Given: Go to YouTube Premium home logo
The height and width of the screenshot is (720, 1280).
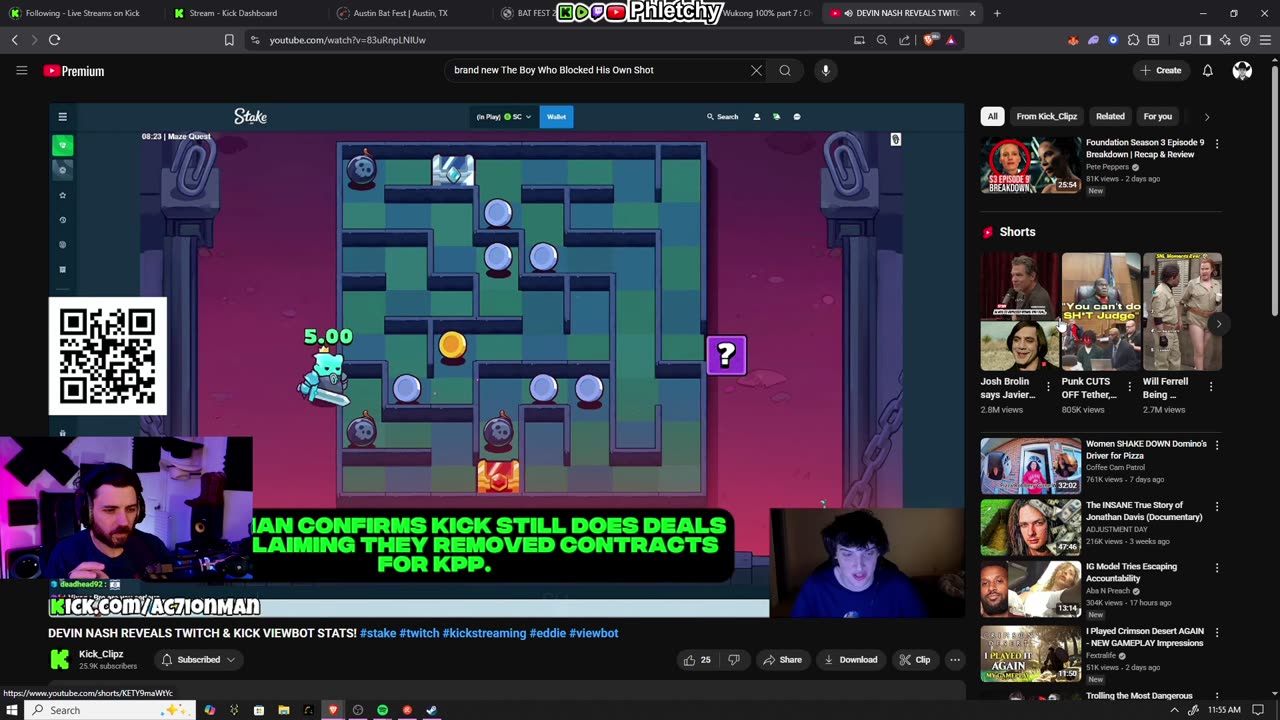Looking at the screenshot, I should pyautogui.click(x=74, y=71).
